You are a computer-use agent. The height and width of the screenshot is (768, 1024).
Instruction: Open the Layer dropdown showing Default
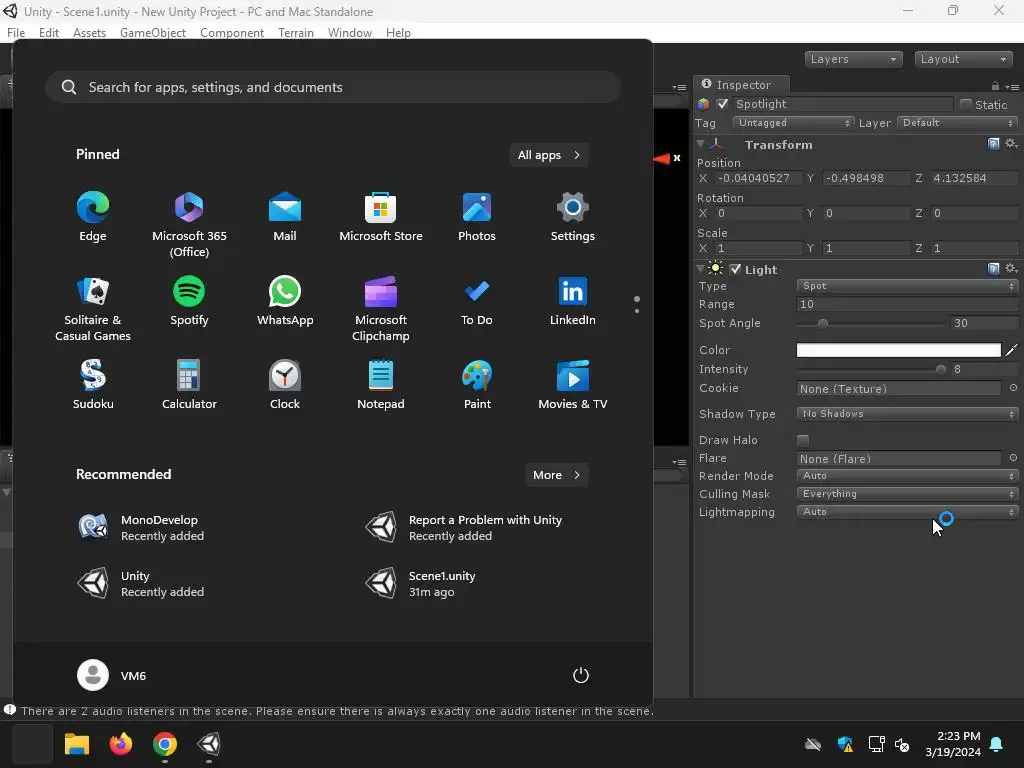[x=957, y=123]
